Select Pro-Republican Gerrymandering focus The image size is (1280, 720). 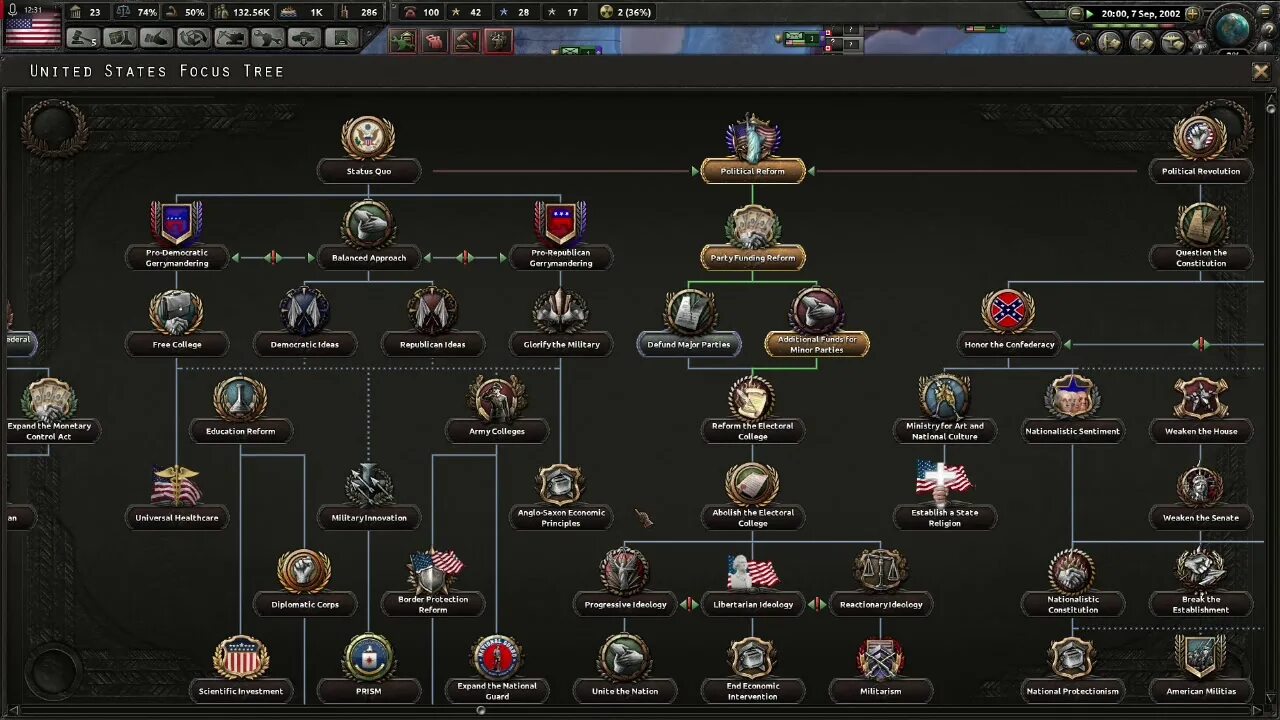pyautogui.click(x=561, y=257)
